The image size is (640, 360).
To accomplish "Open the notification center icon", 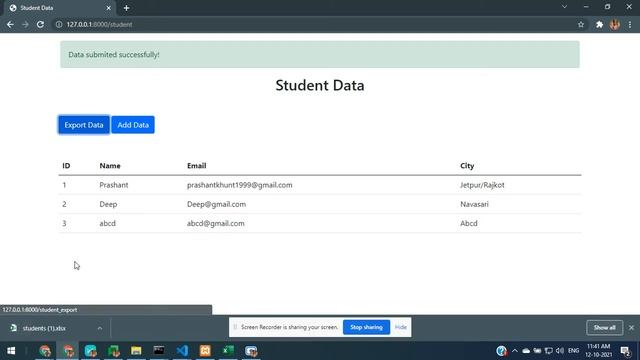I will point(626,351).
